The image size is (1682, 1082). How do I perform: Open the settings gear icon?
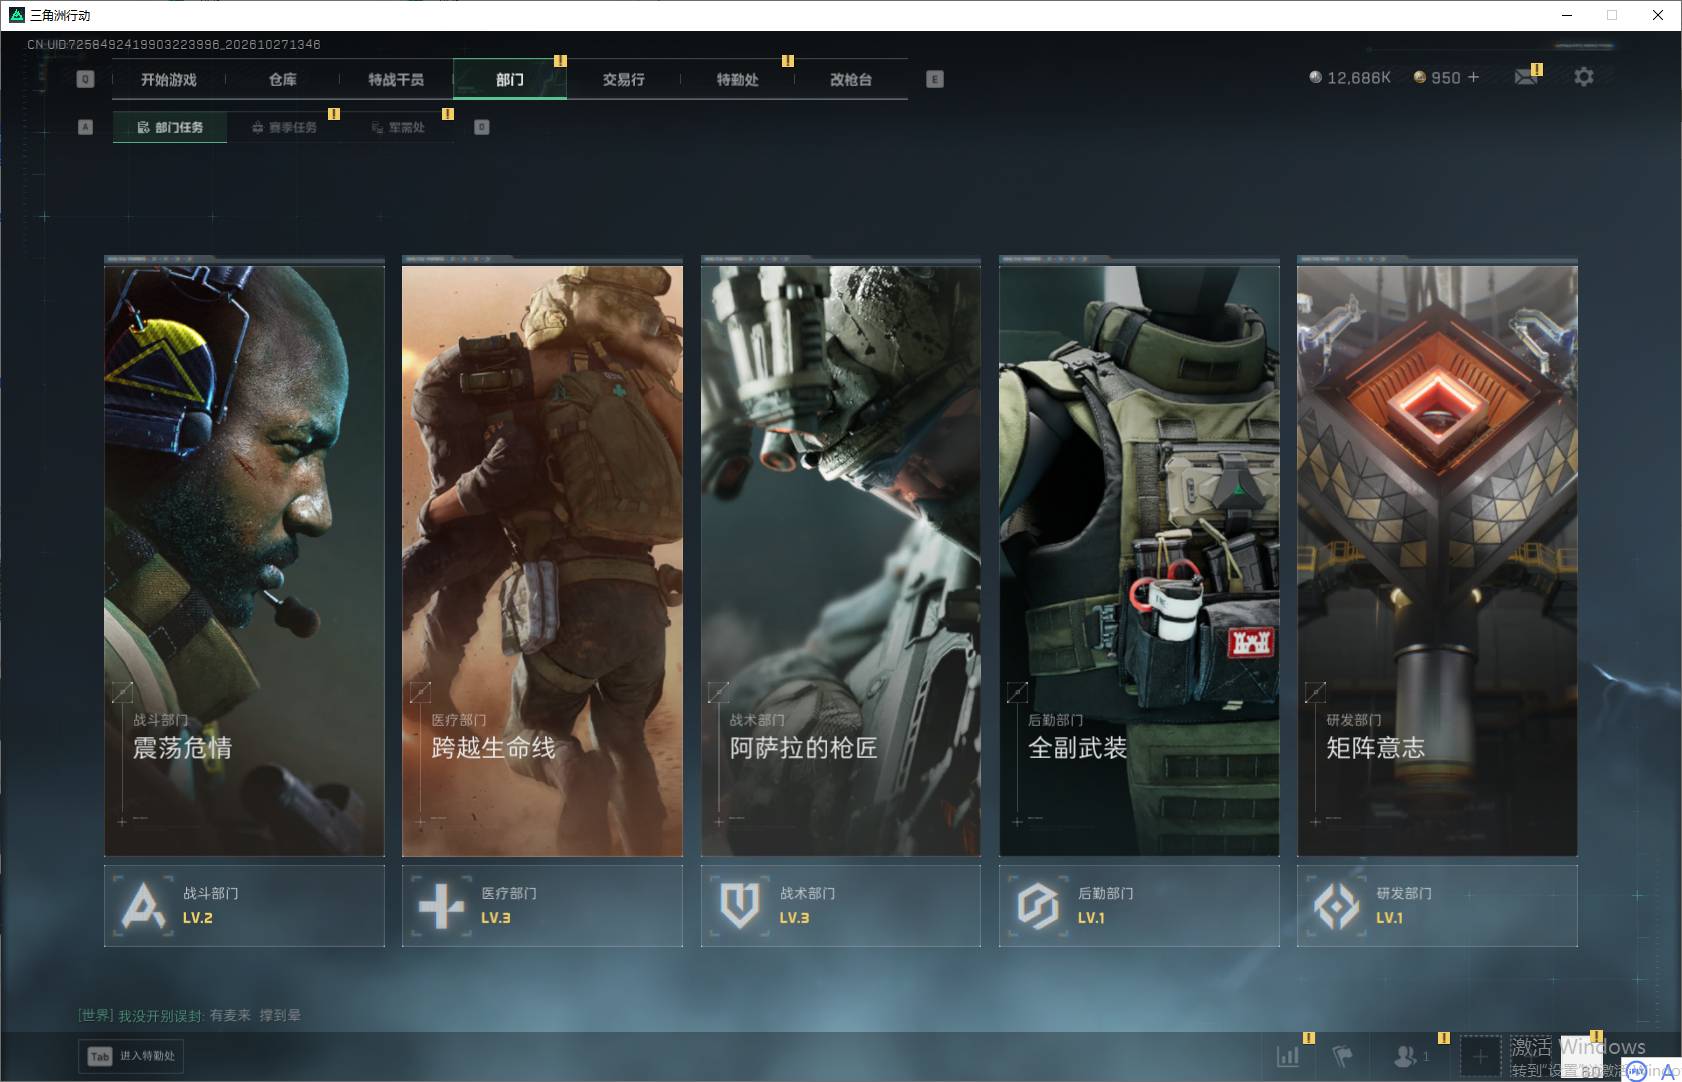(x=1584, y=77)
